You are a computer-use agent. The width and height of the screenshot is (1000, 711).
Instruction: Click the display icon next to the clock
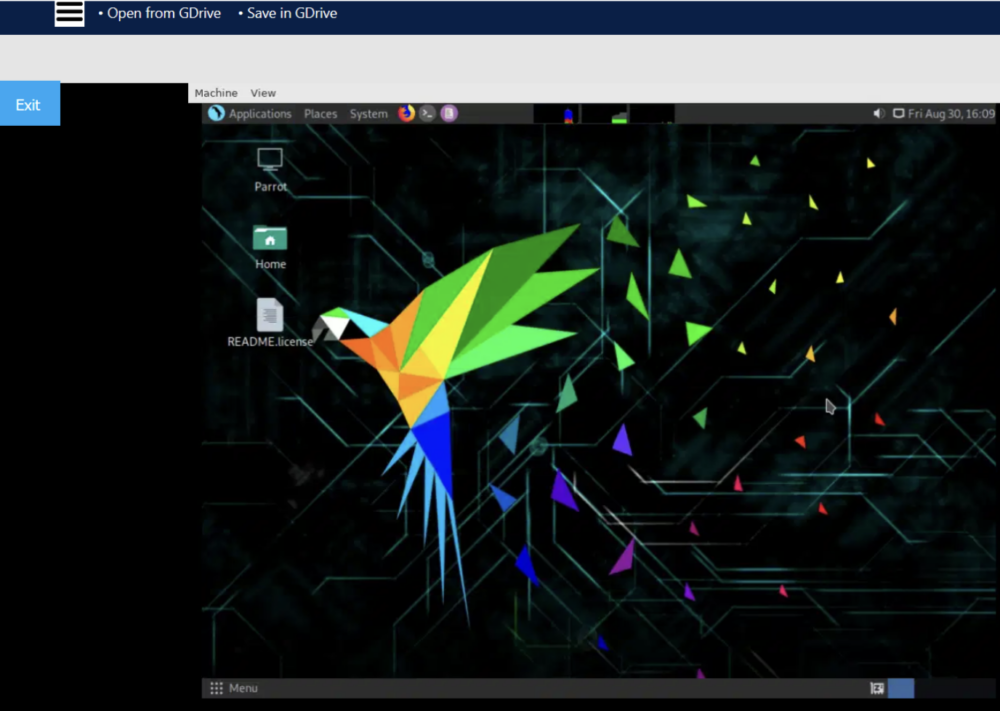898,114
